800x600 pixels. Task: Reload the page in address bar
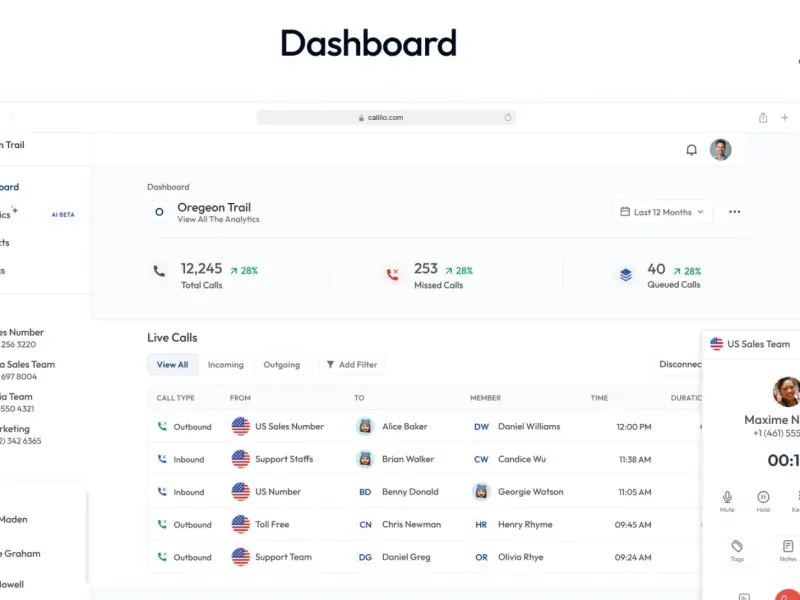508,117
